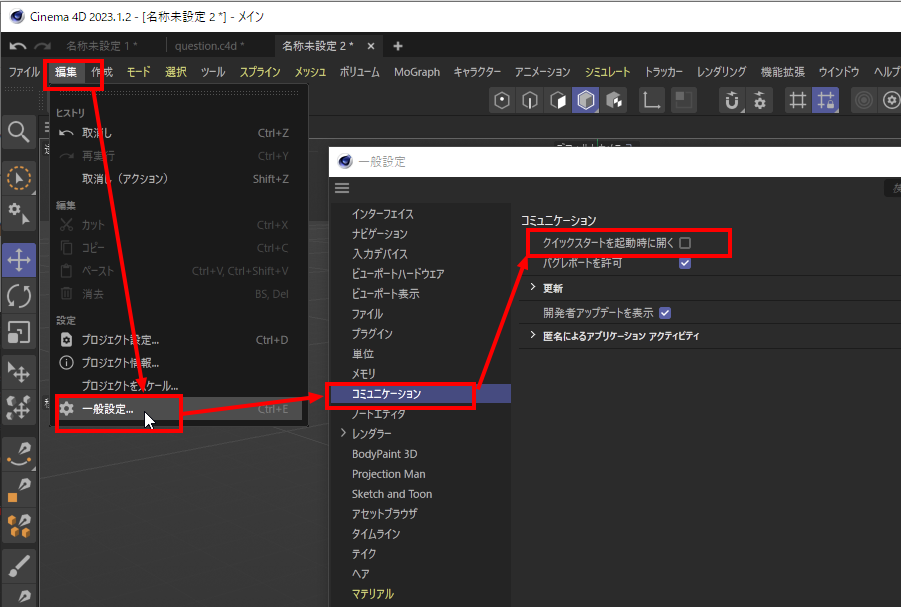Toggle the Soft Selection concentric-circles icon
901x607 pixels.
(864, 101)
